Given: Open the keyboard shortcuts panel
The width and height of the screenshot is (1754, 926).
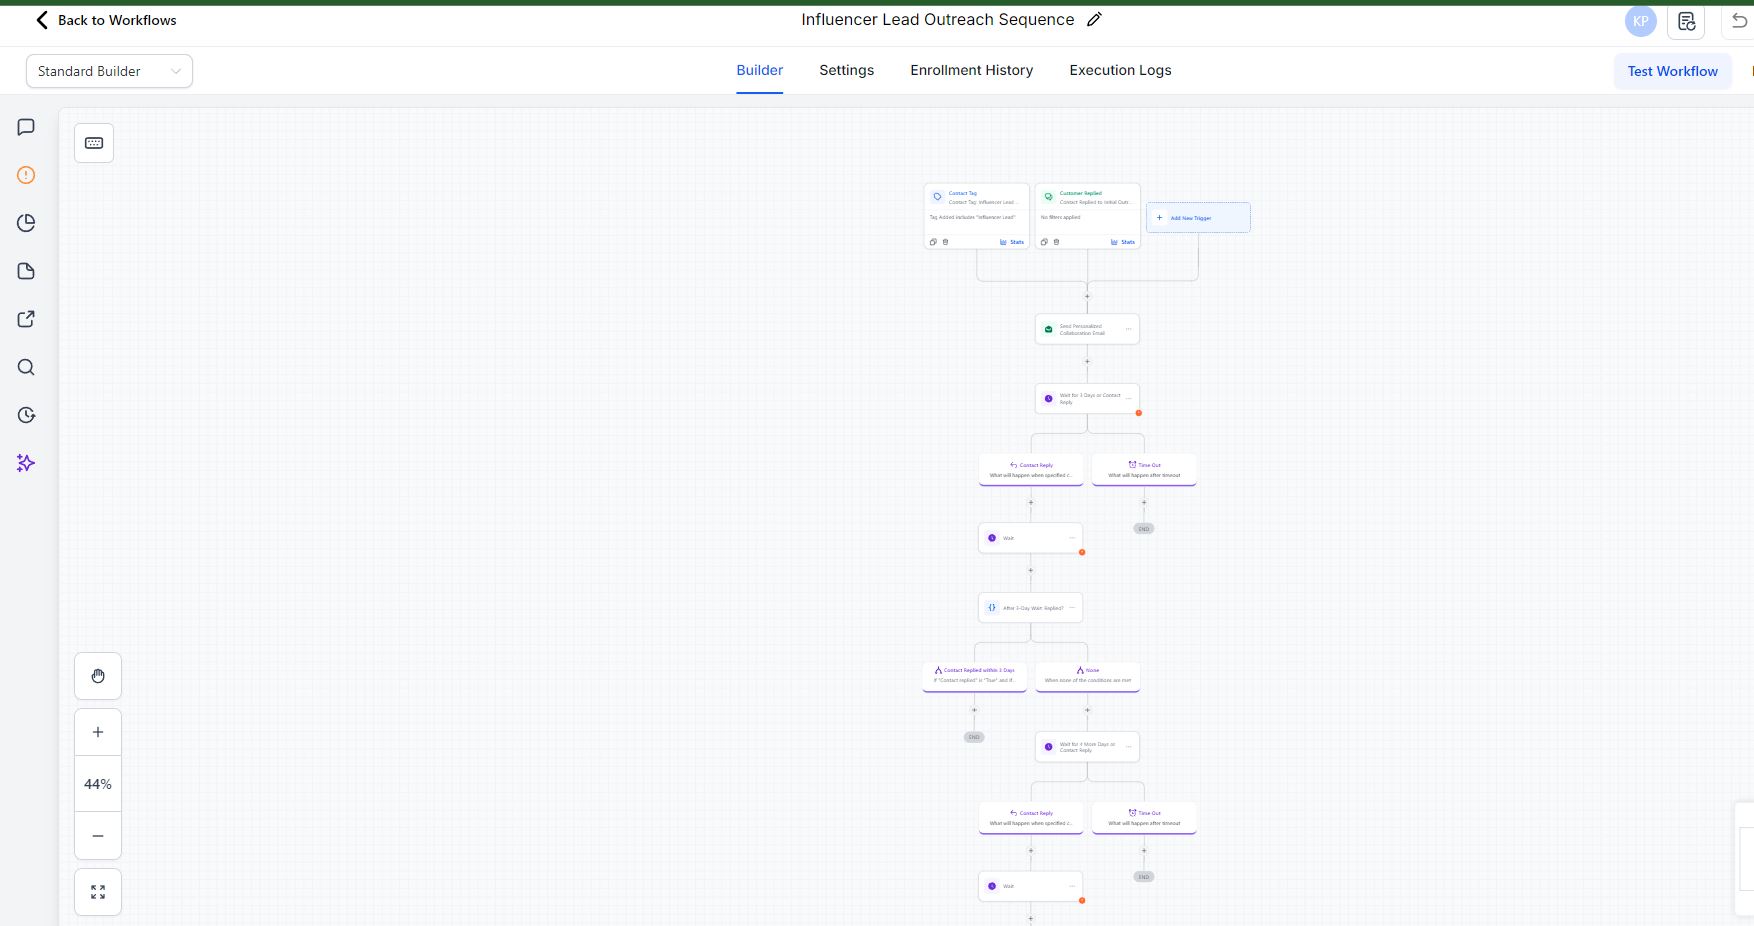Looking at the screenshot, I should [93, 142].
